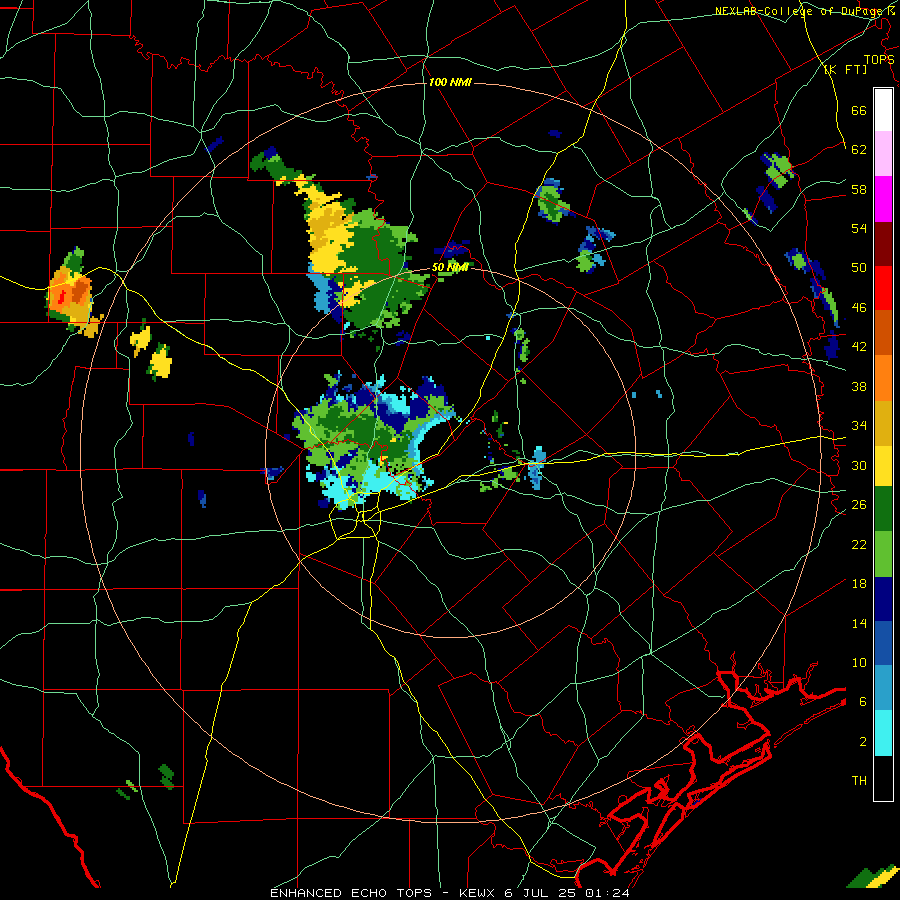Click the "10" legend value
Viewport: 900px width, 900px height.
[859, 662]
